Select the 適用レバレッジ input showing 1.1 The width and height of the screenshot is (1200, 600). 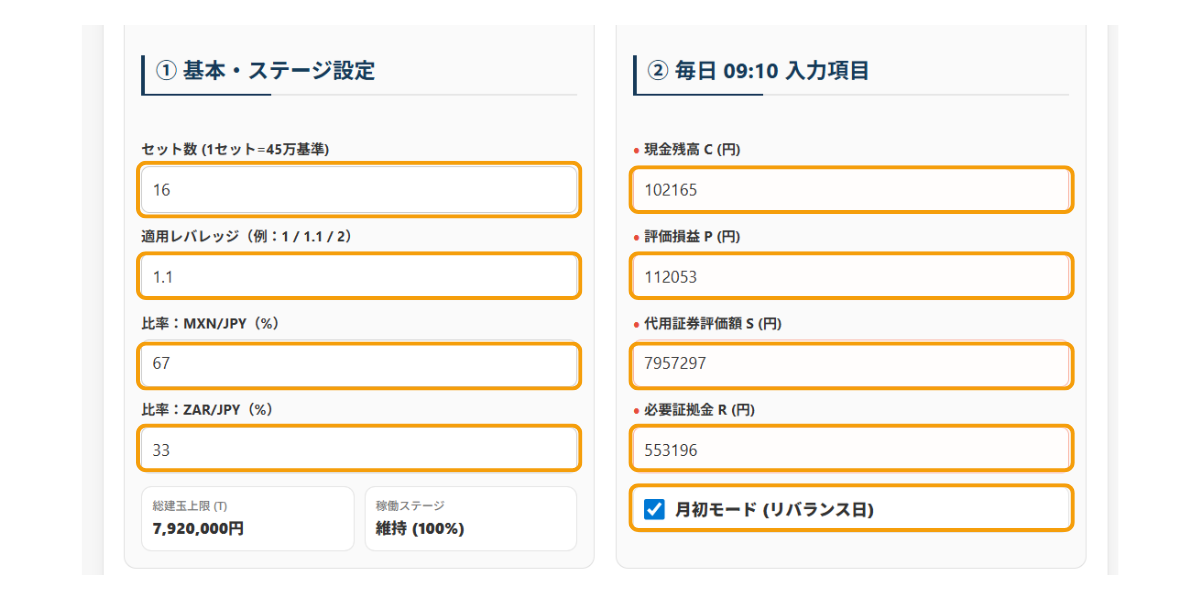(x=358, y=276)
